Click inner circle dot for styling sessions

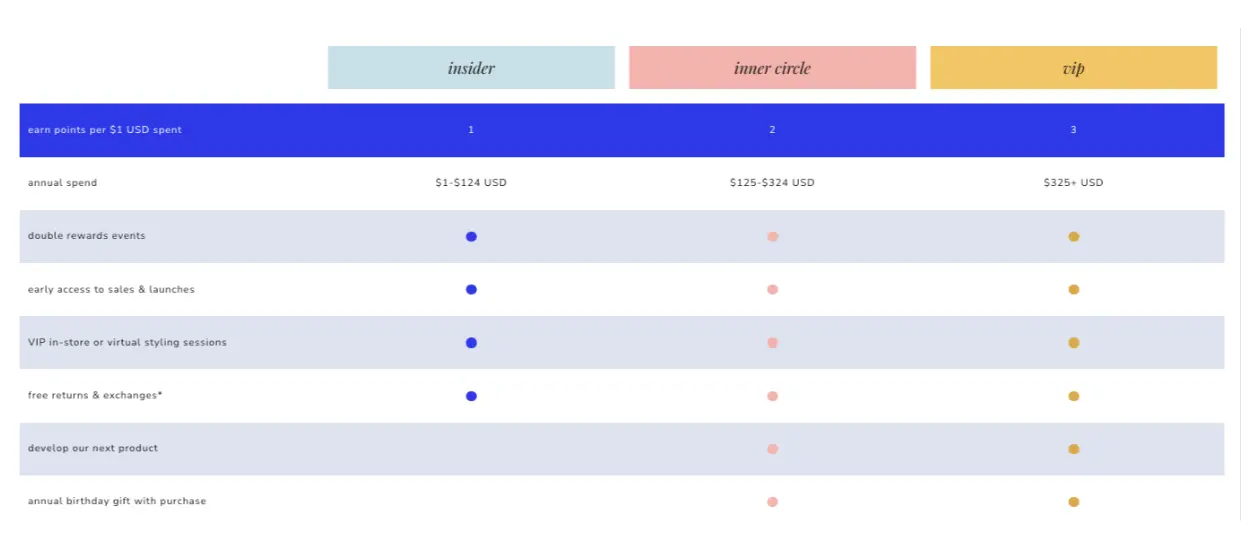click(772, 343)
